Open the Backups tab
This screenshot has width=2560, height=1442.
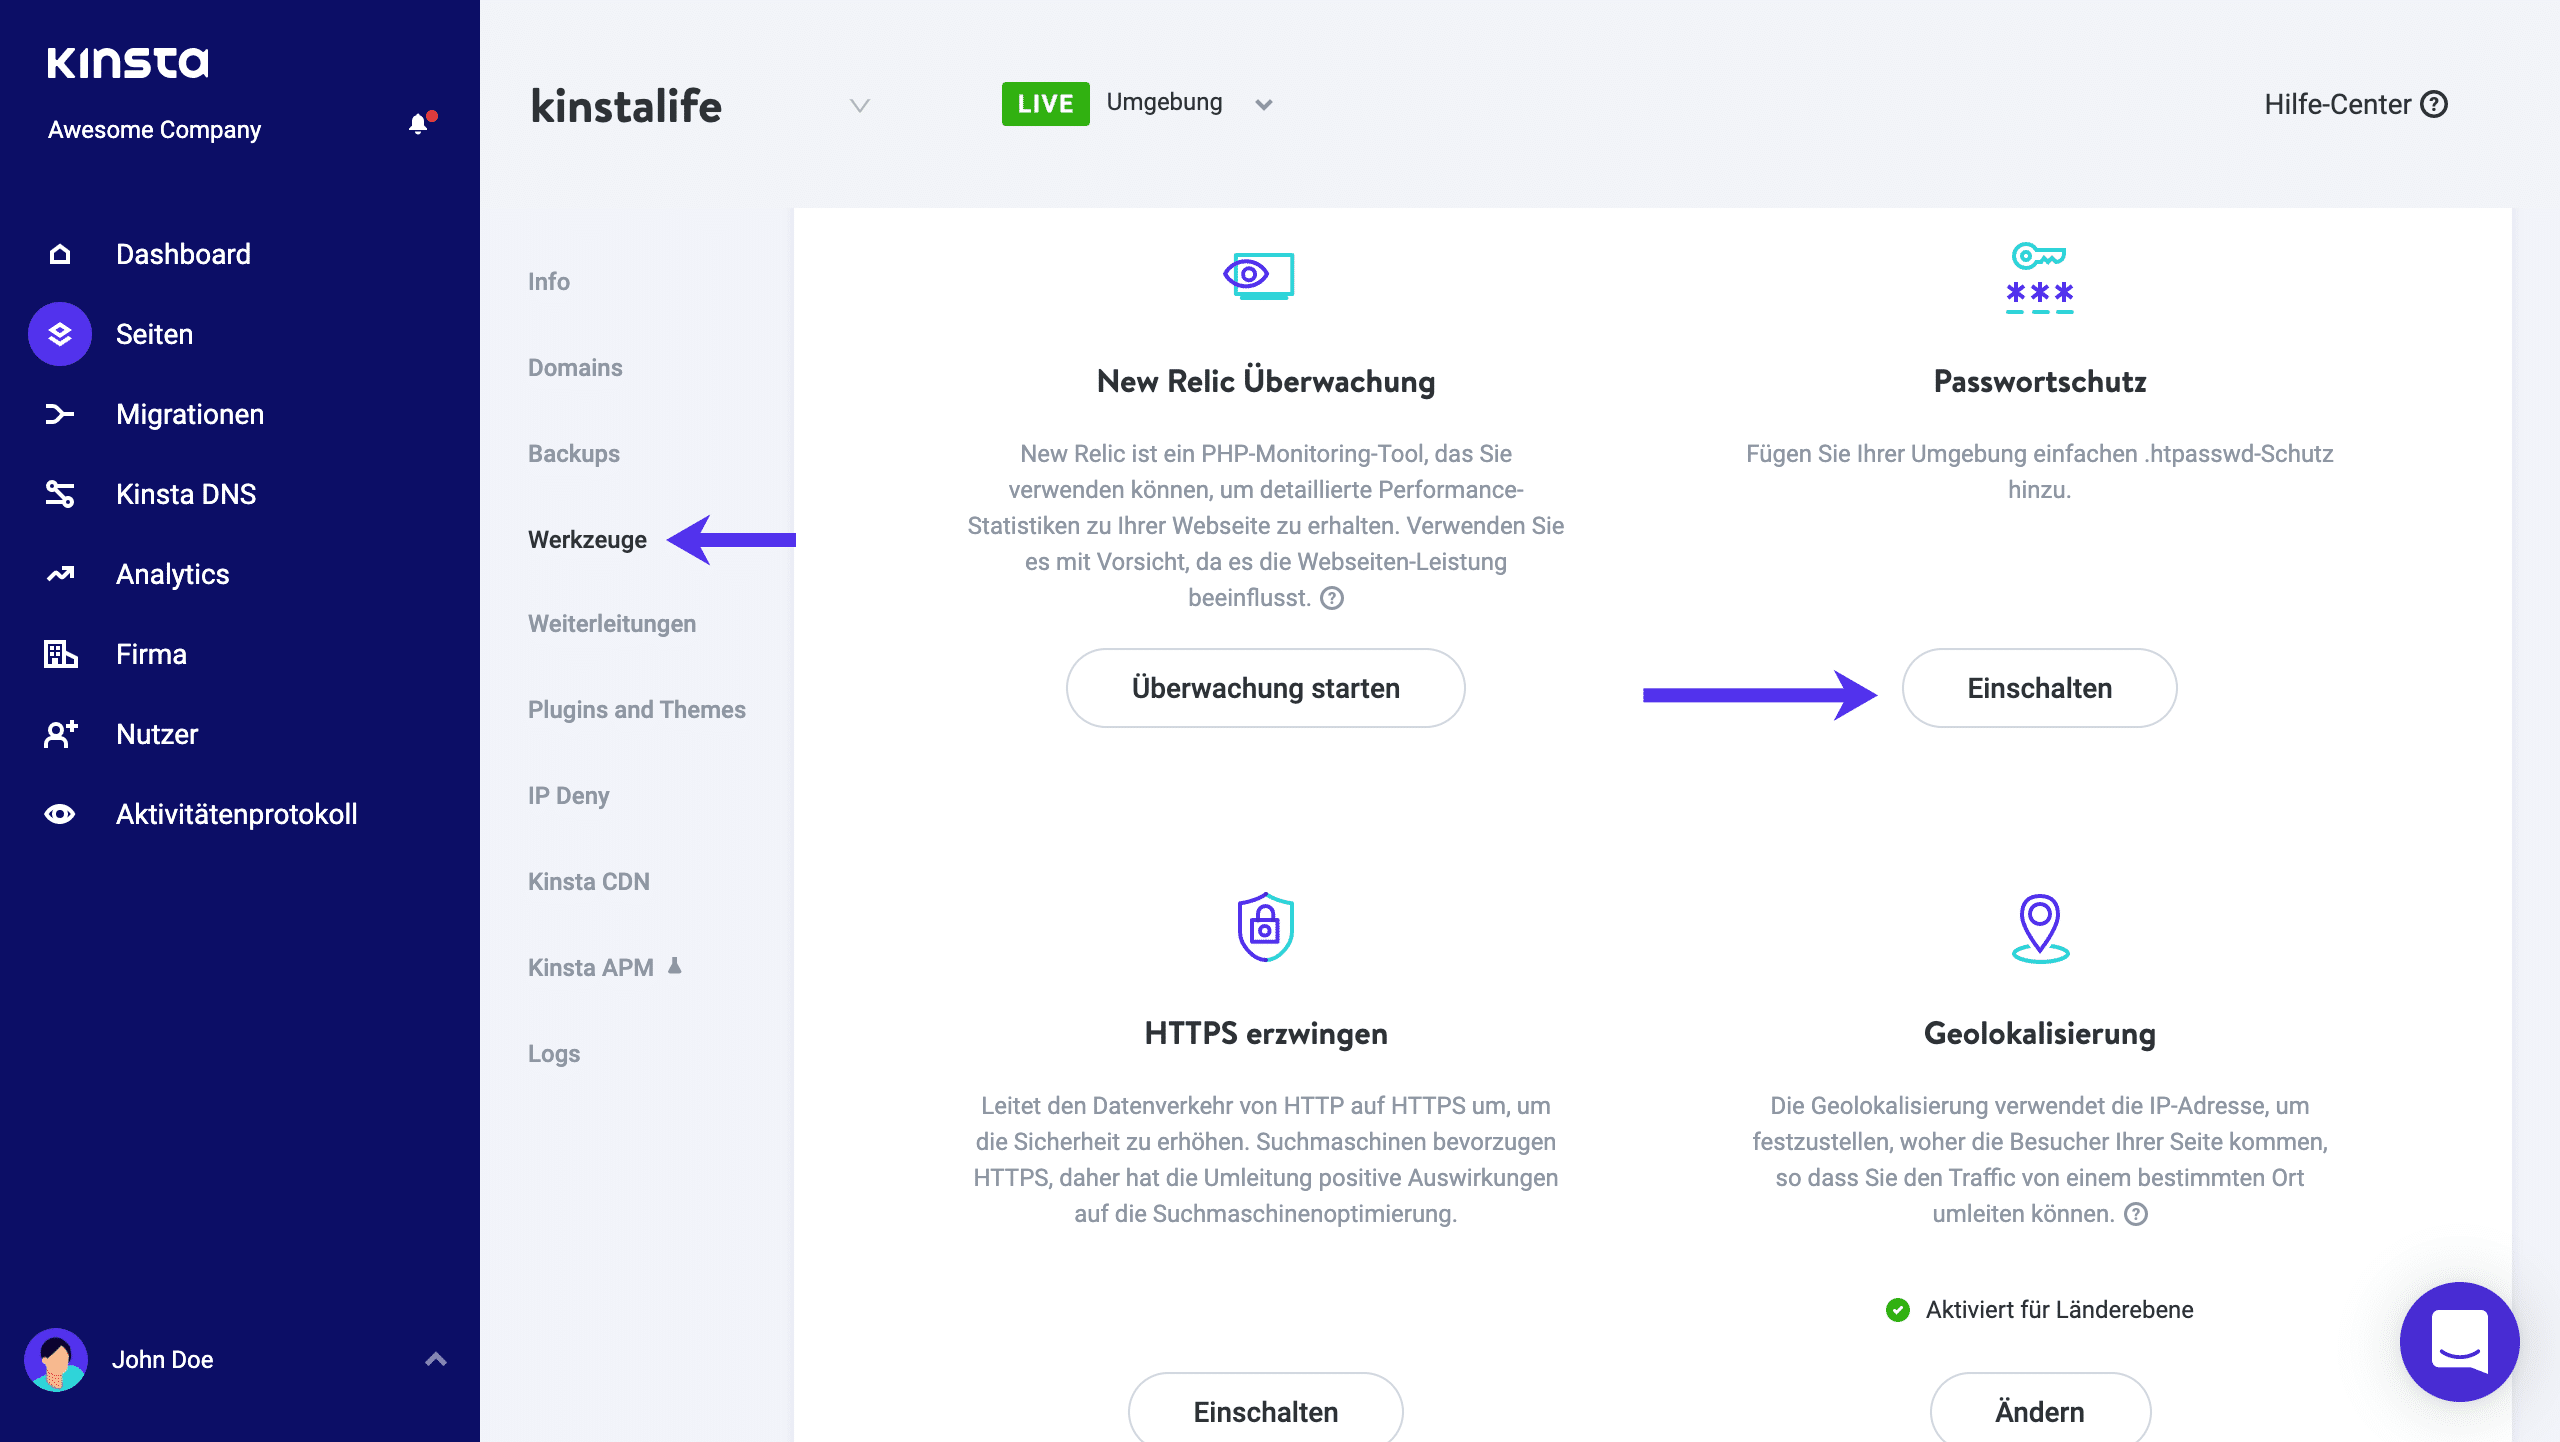click(x=574, y=454)
